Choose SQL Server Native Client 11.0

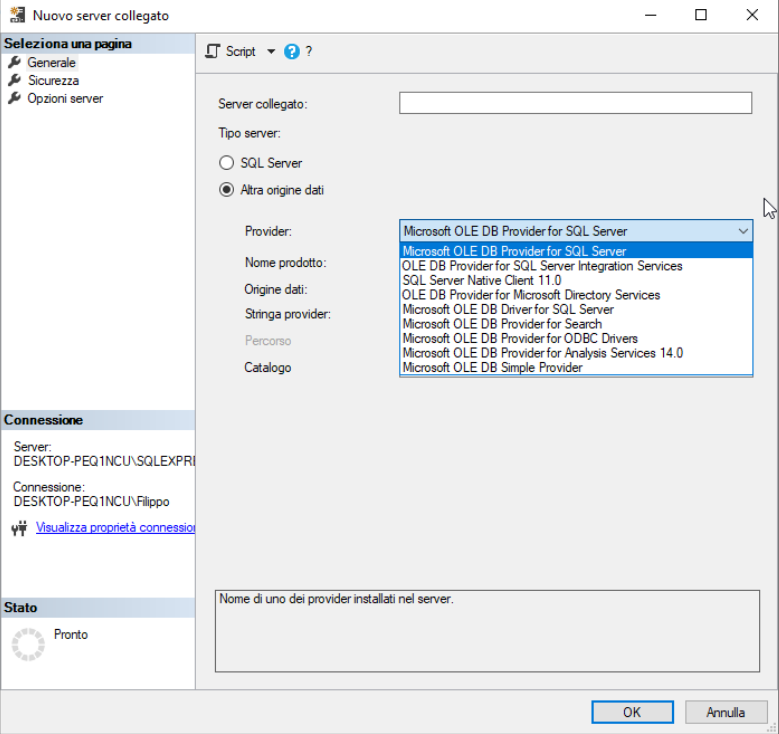(576, 280)
